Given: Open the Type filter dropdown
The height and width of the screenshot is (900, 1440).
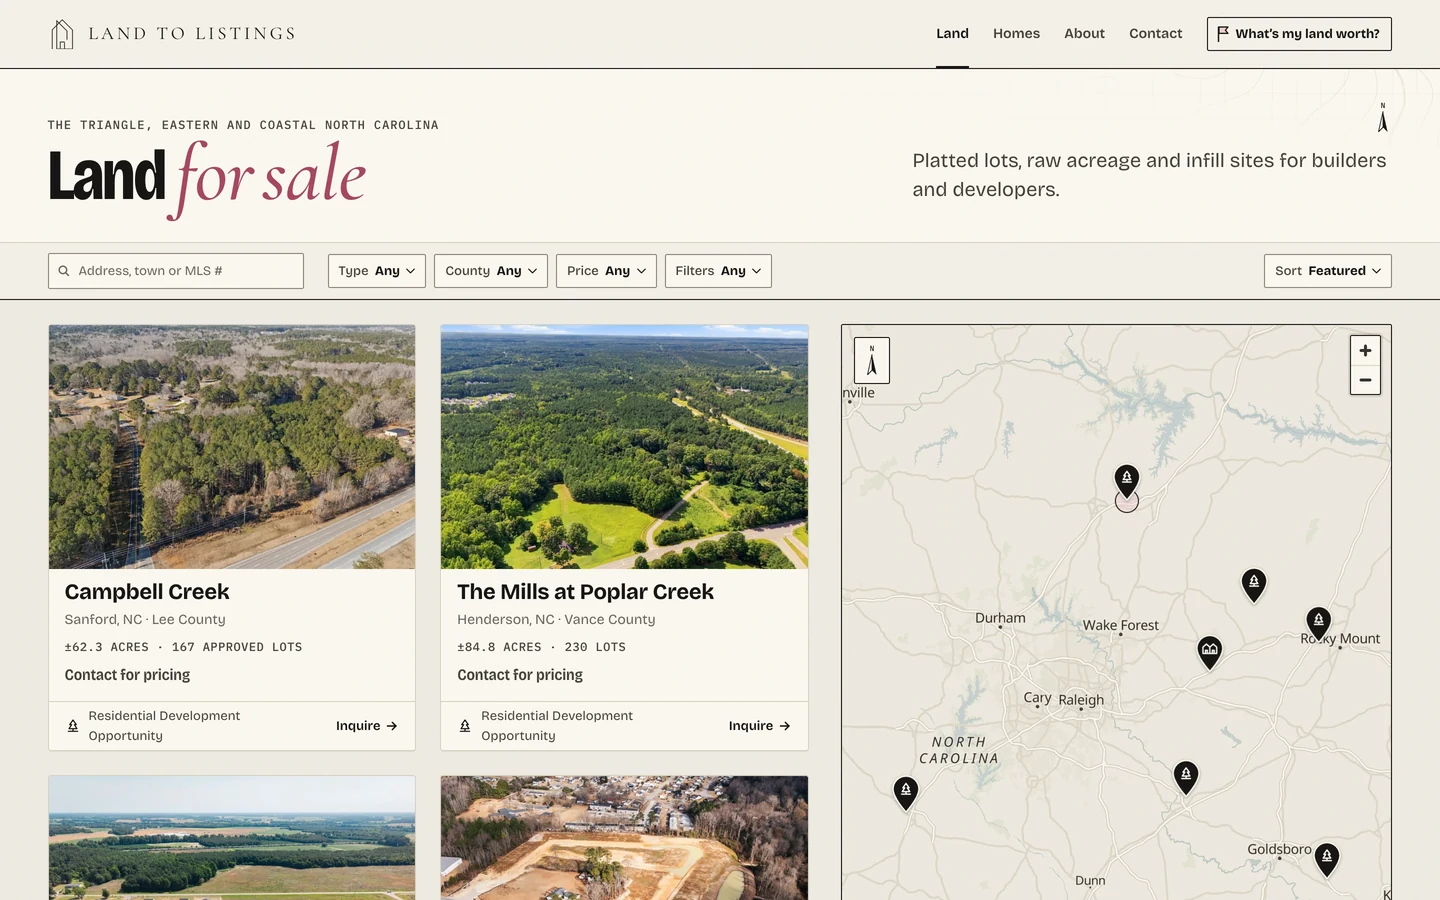Looking at the screenshot, I should (x=377, y=271).
